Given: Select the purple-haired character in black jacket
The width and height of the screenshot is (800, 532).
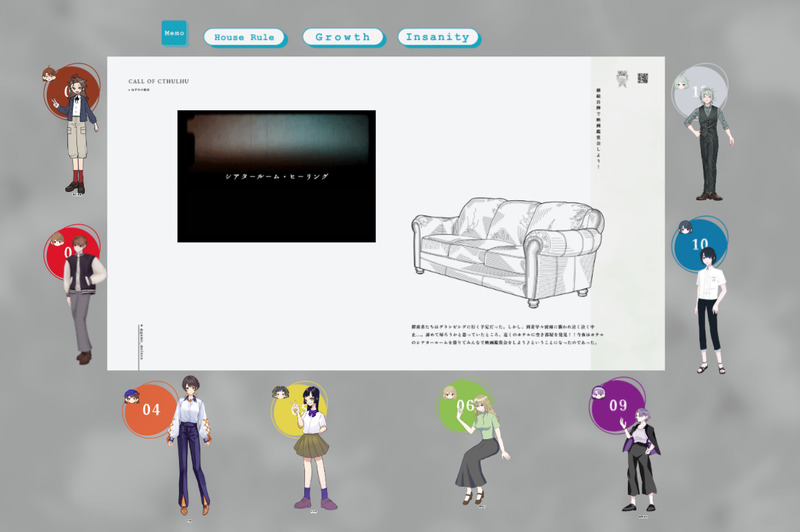Looking at the screenshot, I should pyautogui.click(x=639, y=460).
